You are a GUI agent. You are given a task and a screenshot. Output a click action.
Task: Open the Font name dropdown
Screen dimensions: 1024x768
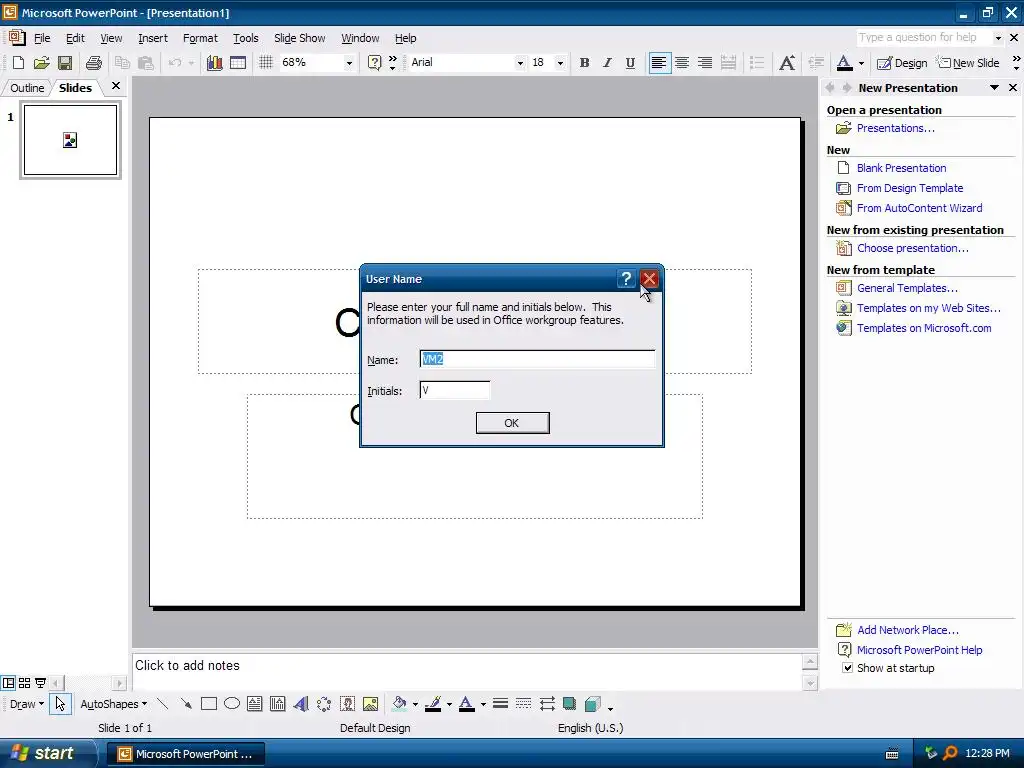(x=520, y=63)
